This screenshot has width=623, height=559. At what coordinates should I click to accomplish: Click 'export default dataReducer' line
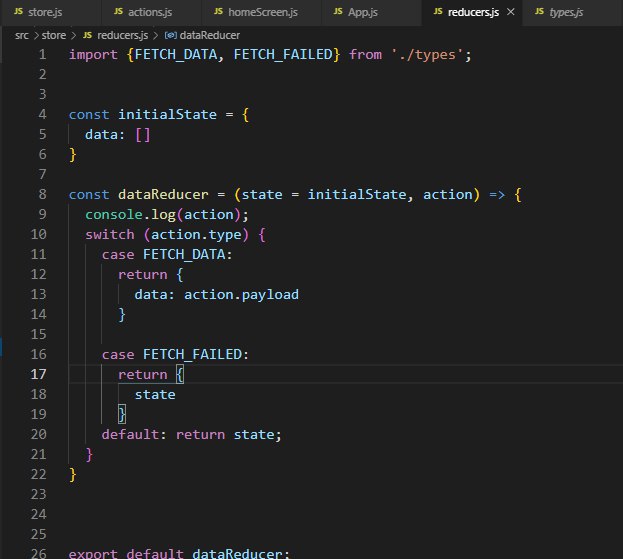(x=179, y=553)
